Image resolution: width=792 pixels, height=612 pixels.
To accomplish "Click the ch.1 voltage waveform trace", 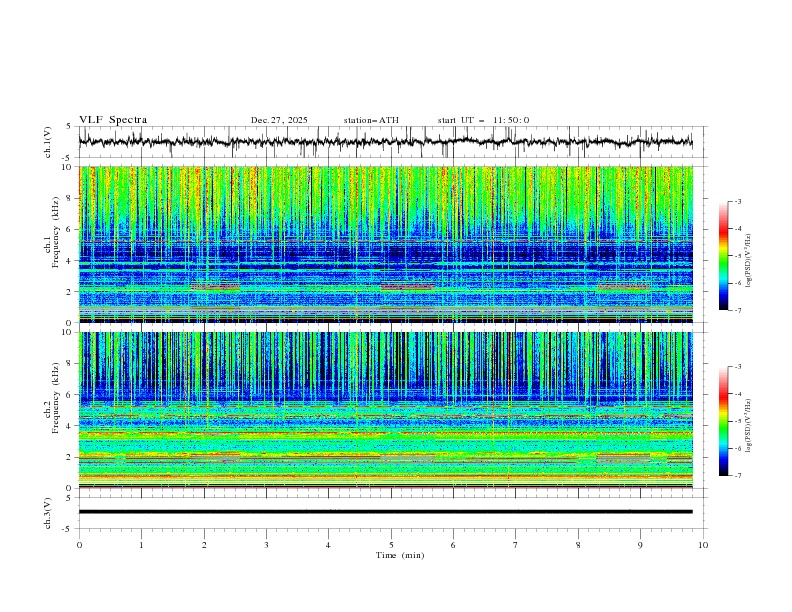I will (x=385, y=142).
